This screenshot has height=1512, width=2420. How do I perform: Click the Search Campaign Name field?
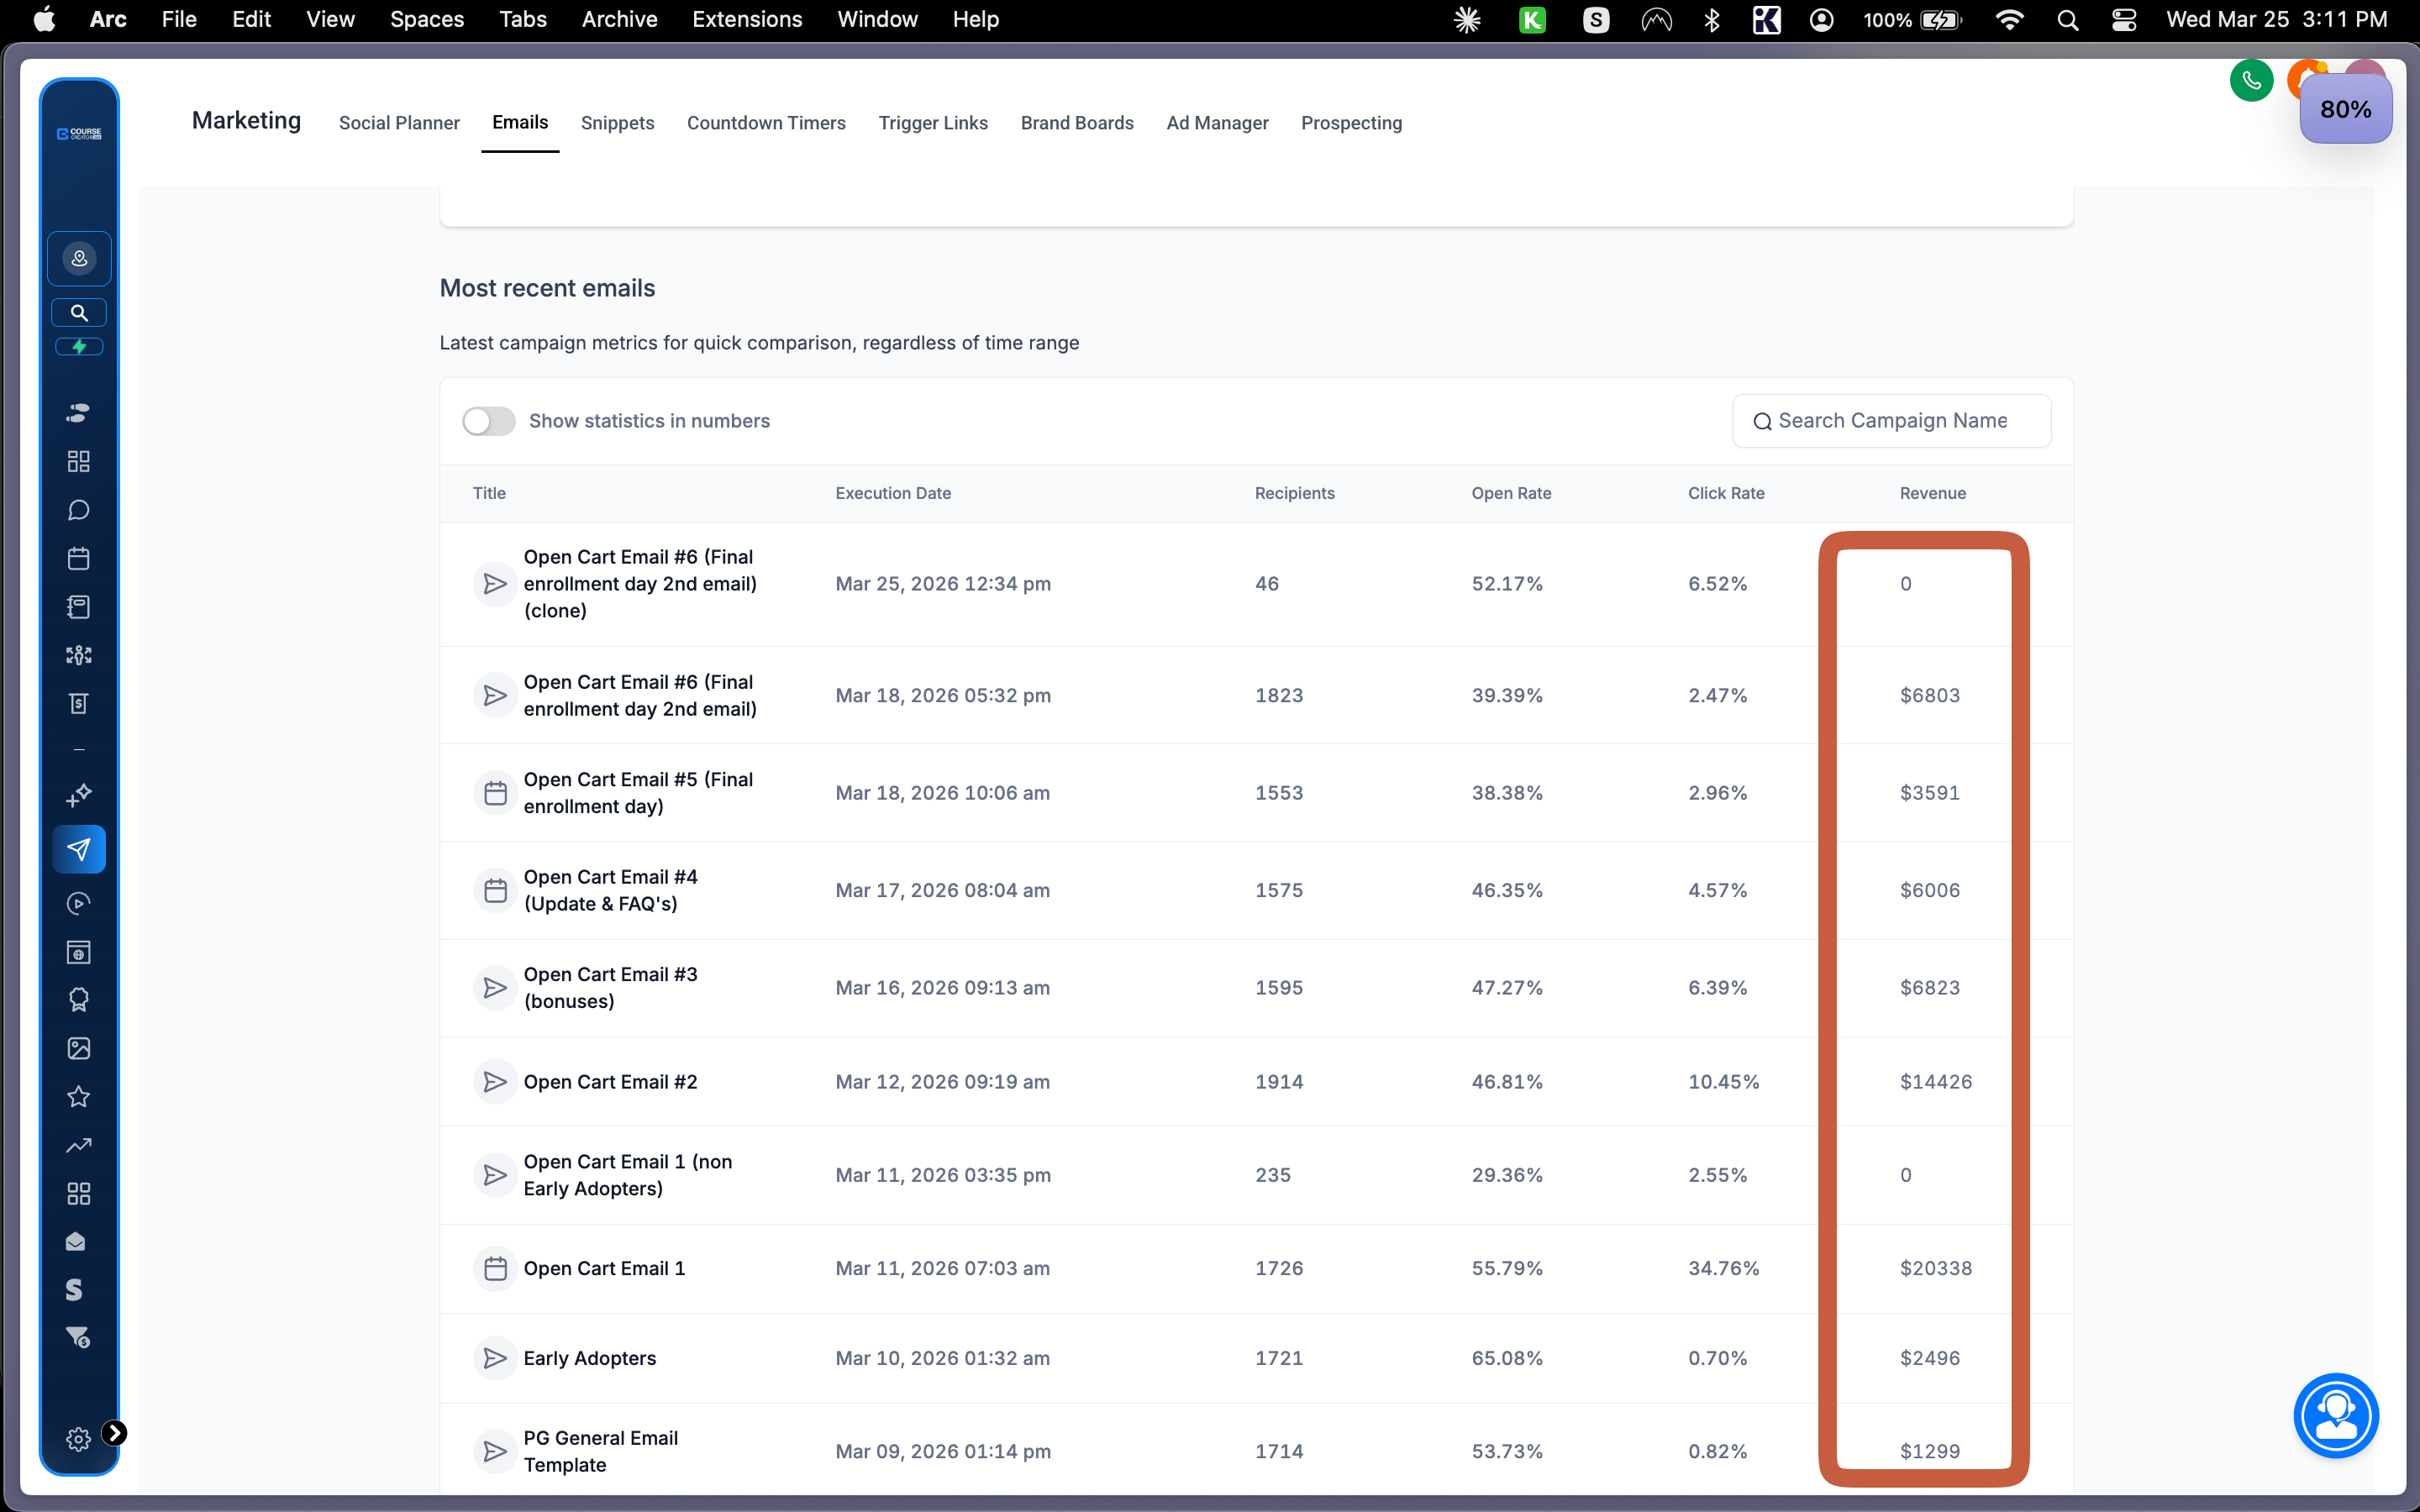(1891, 421)
